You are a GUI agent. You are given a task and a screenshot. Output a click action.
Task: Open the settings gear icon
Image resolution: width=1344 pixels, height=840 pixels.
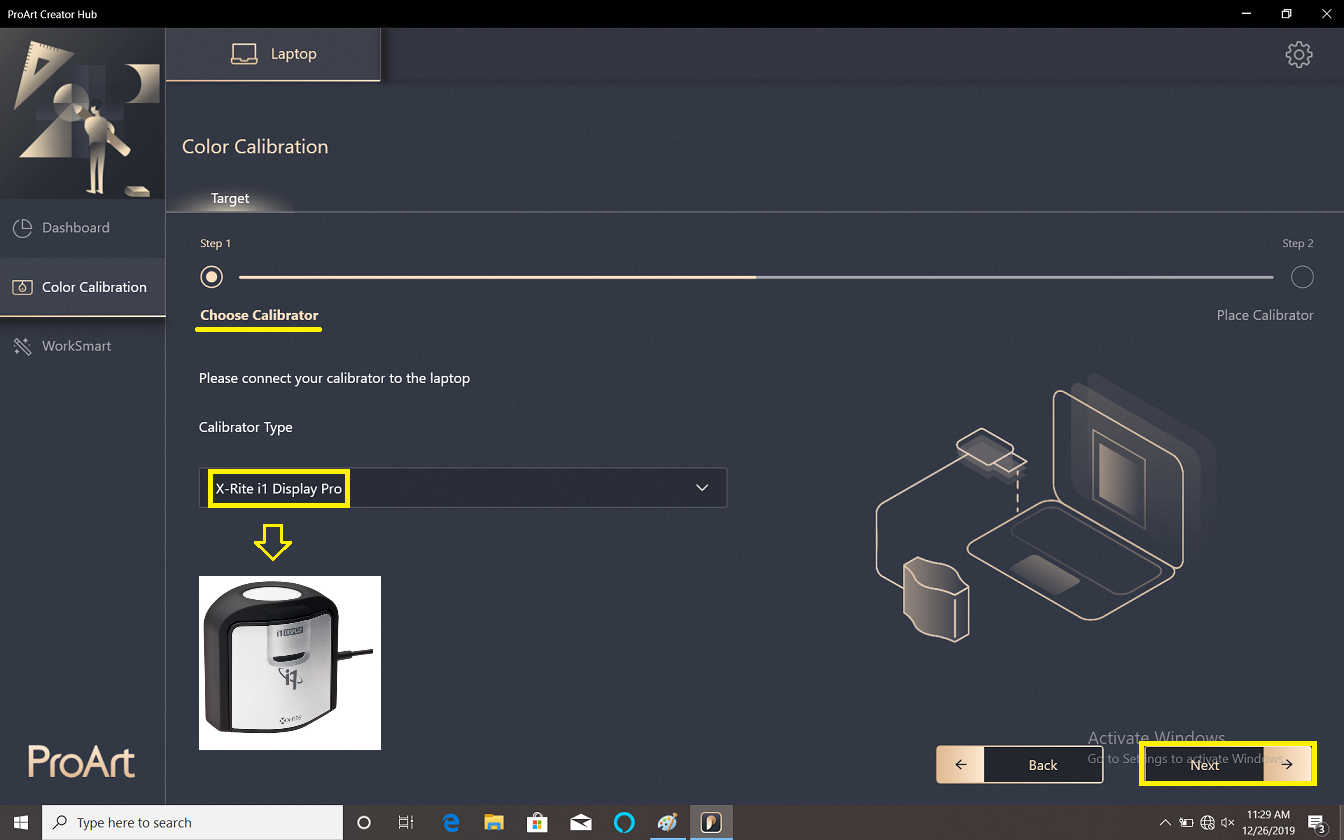coord(1299,54)
